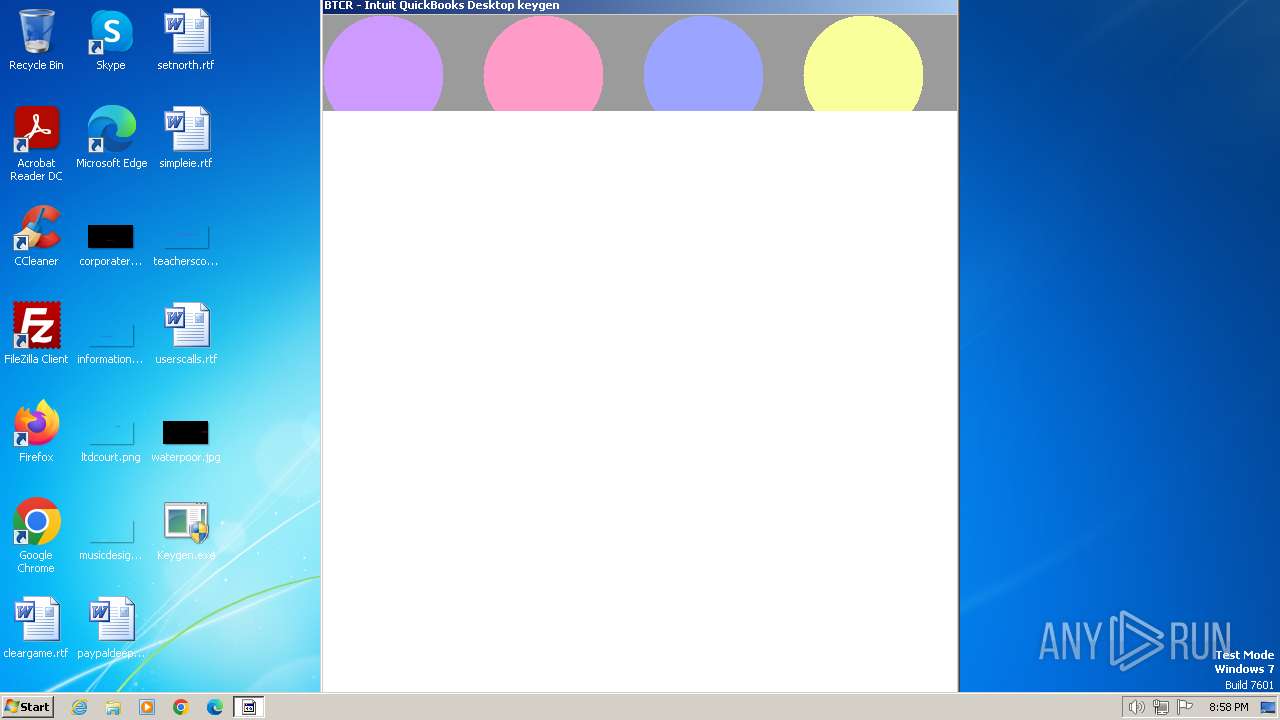Open the userscalls.rtf document
The height and width of the screenshot is (720, 1280).
pos(186,334)
